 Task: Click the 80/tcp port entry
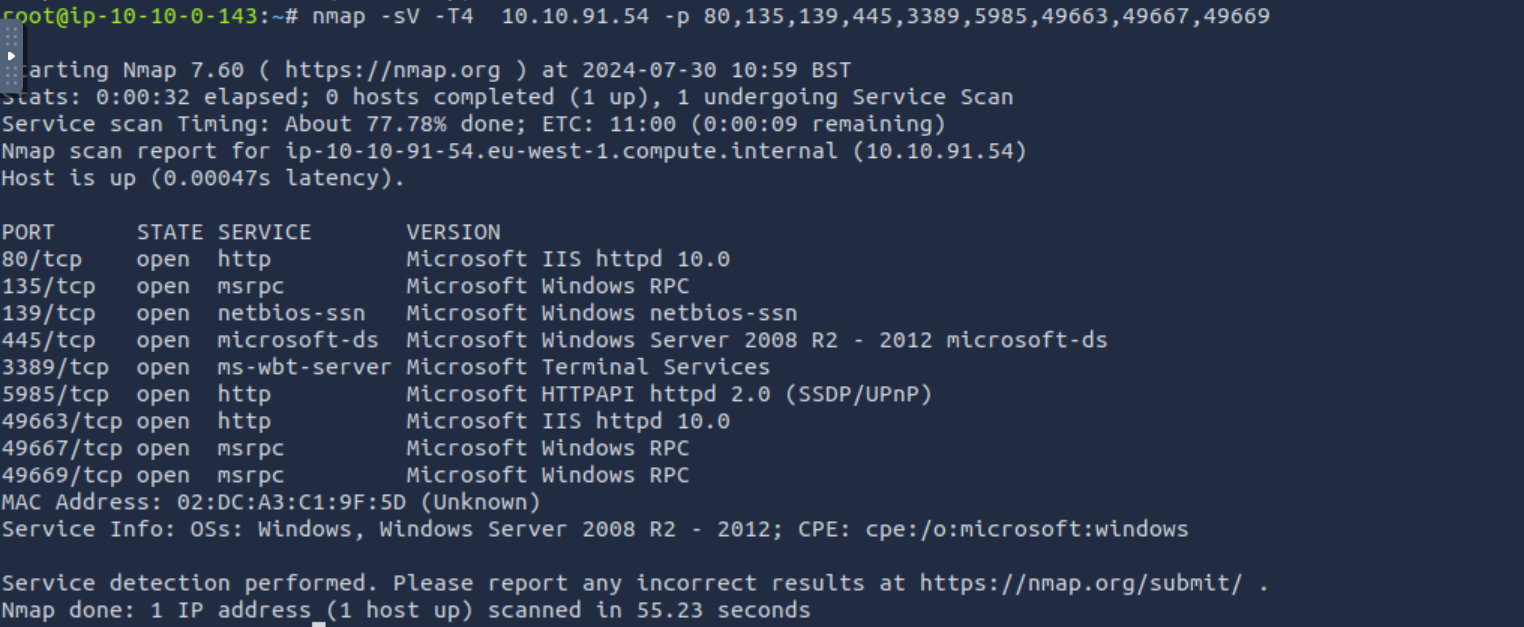pos(41,259)
